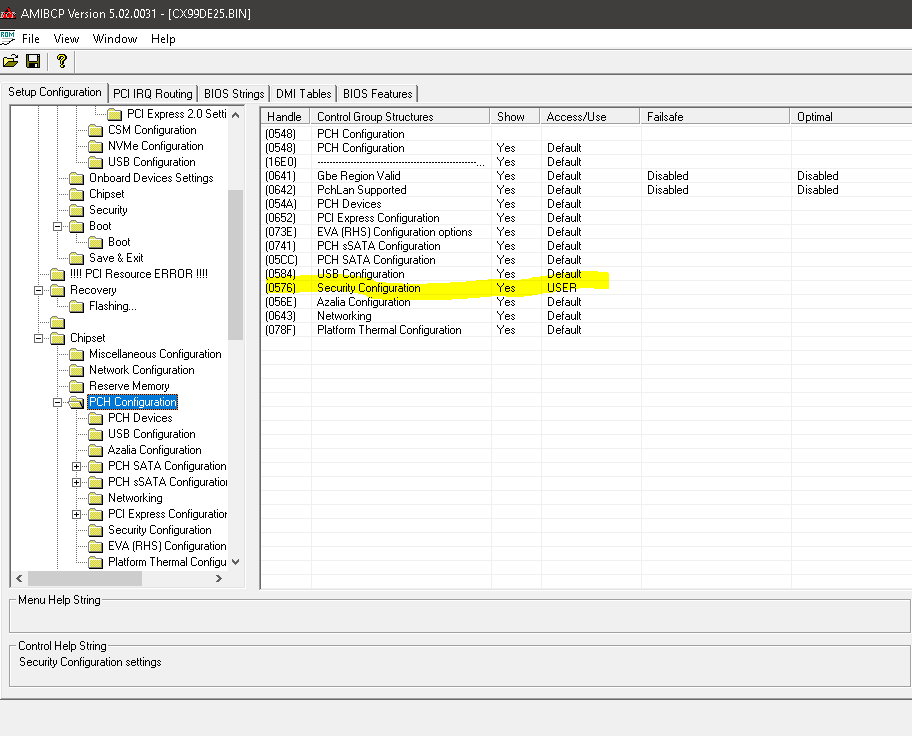This screenshot has width=912, height=736.
Task: Click the Open file toolbar icon
Action: click(10, 61)
